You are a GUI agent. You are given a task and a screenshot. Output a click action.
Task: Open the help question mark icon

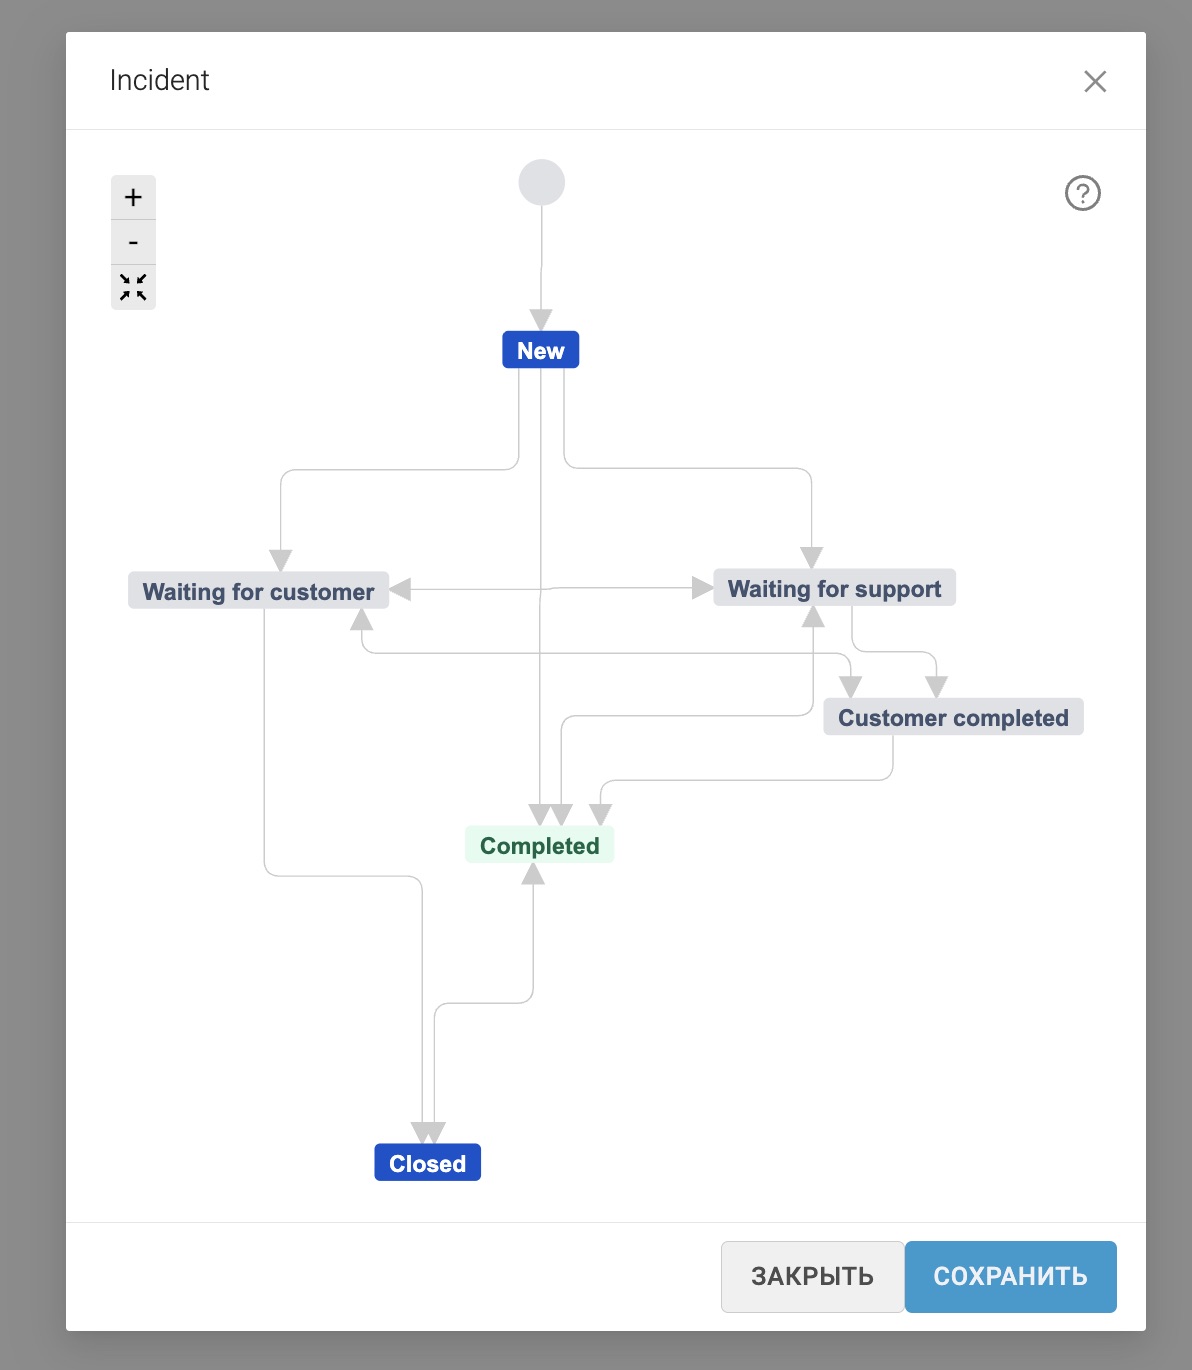coord(1082,193)
